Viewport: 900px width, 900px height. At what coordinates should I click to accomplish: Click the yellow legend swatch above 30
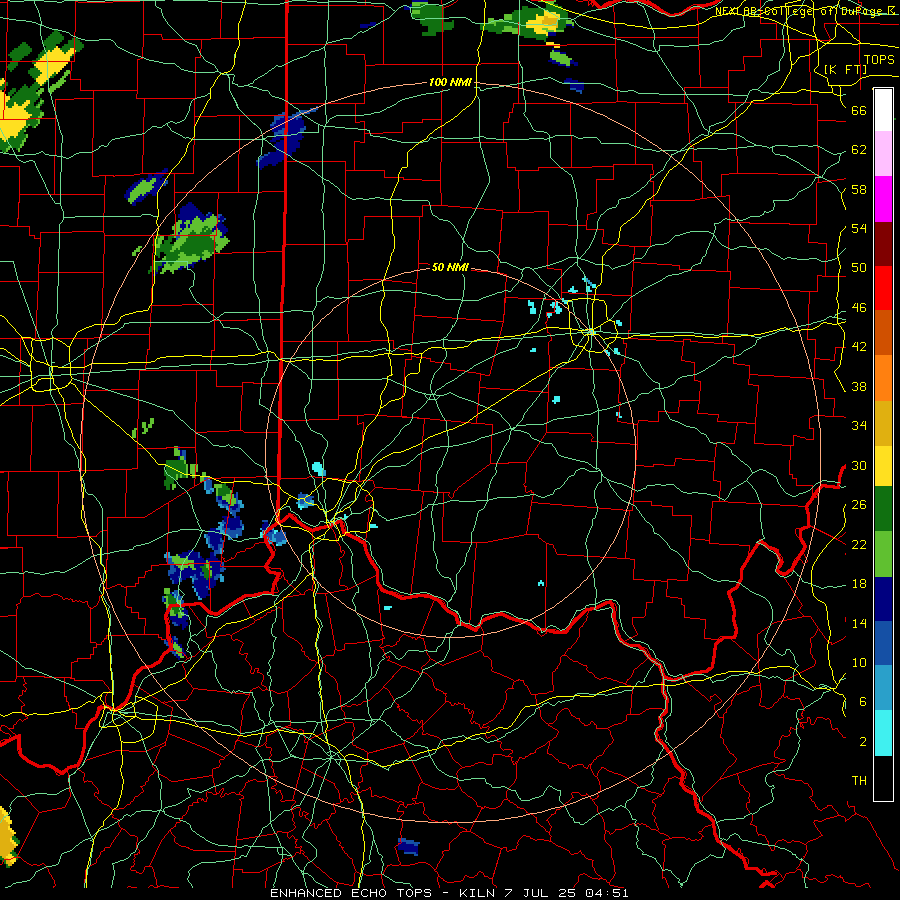point(883,466)
